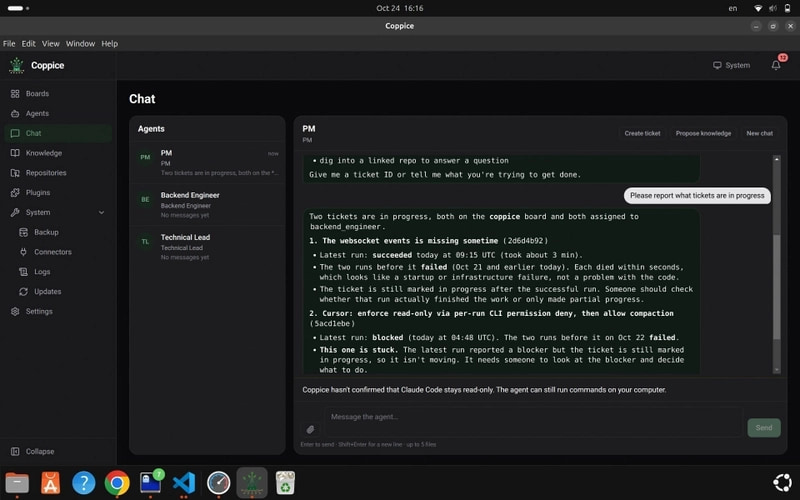
Task: Select the Chat speech bubble icon
Action: (15, 133)
